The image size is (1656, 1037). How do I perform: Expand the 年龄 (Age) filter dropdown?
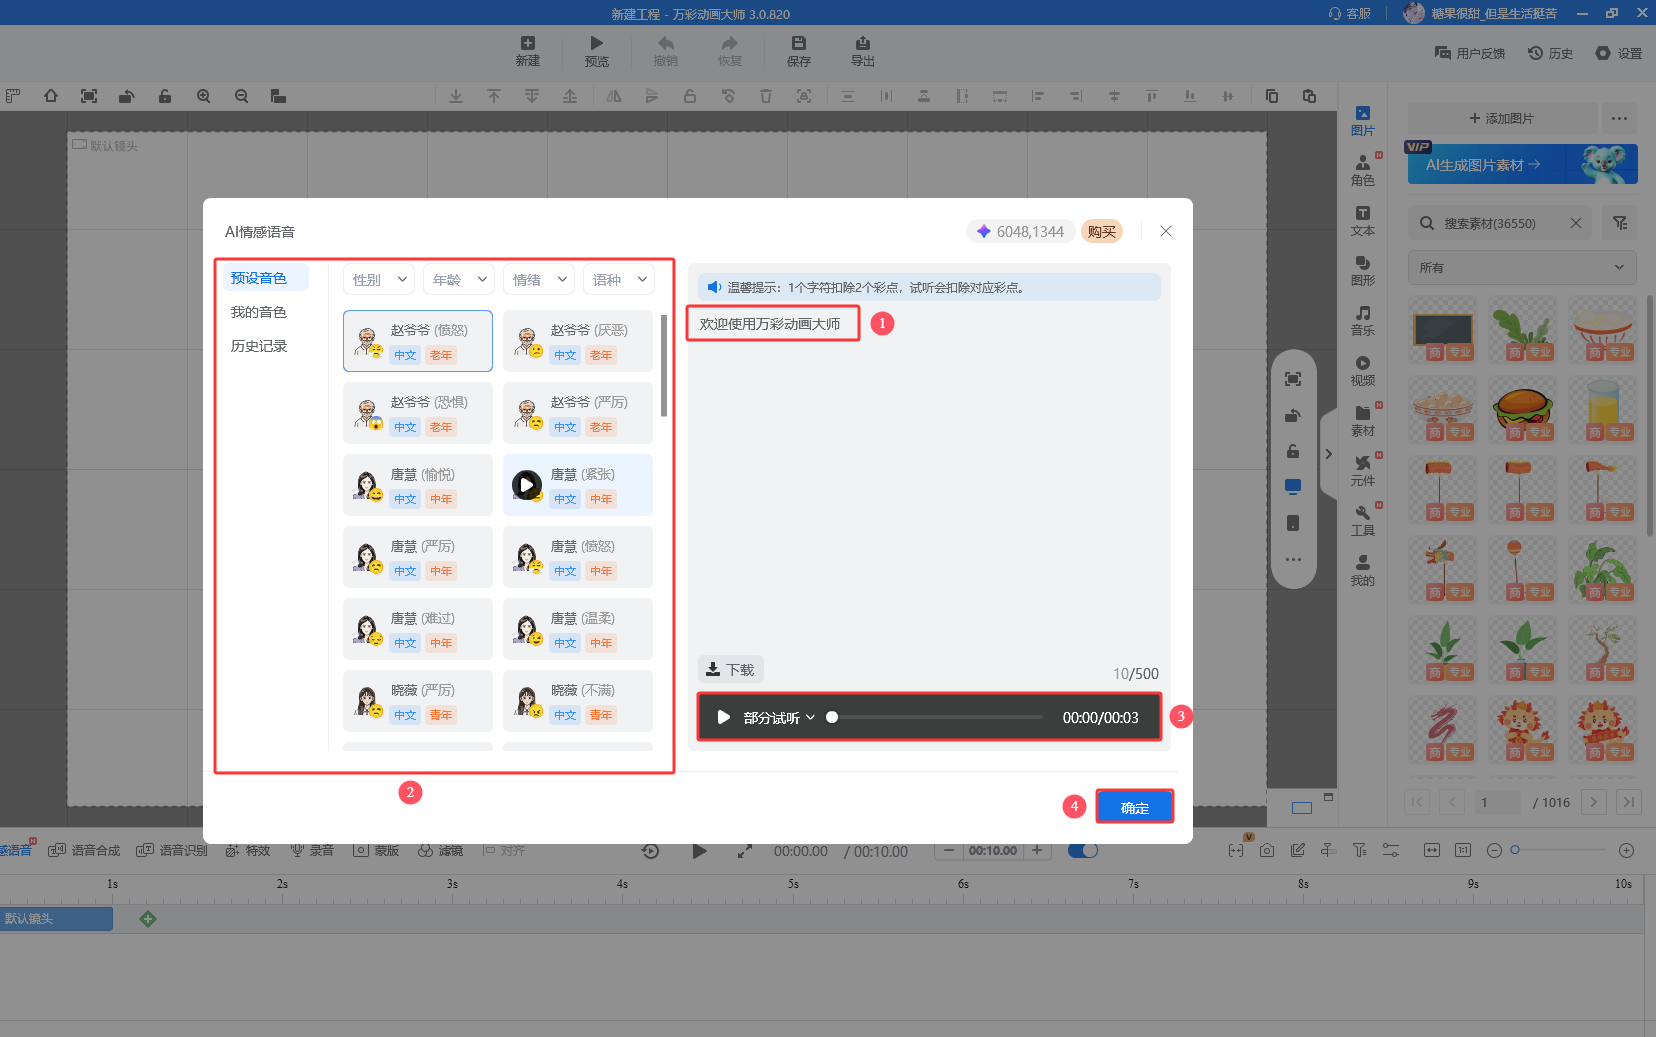(459, 280)
